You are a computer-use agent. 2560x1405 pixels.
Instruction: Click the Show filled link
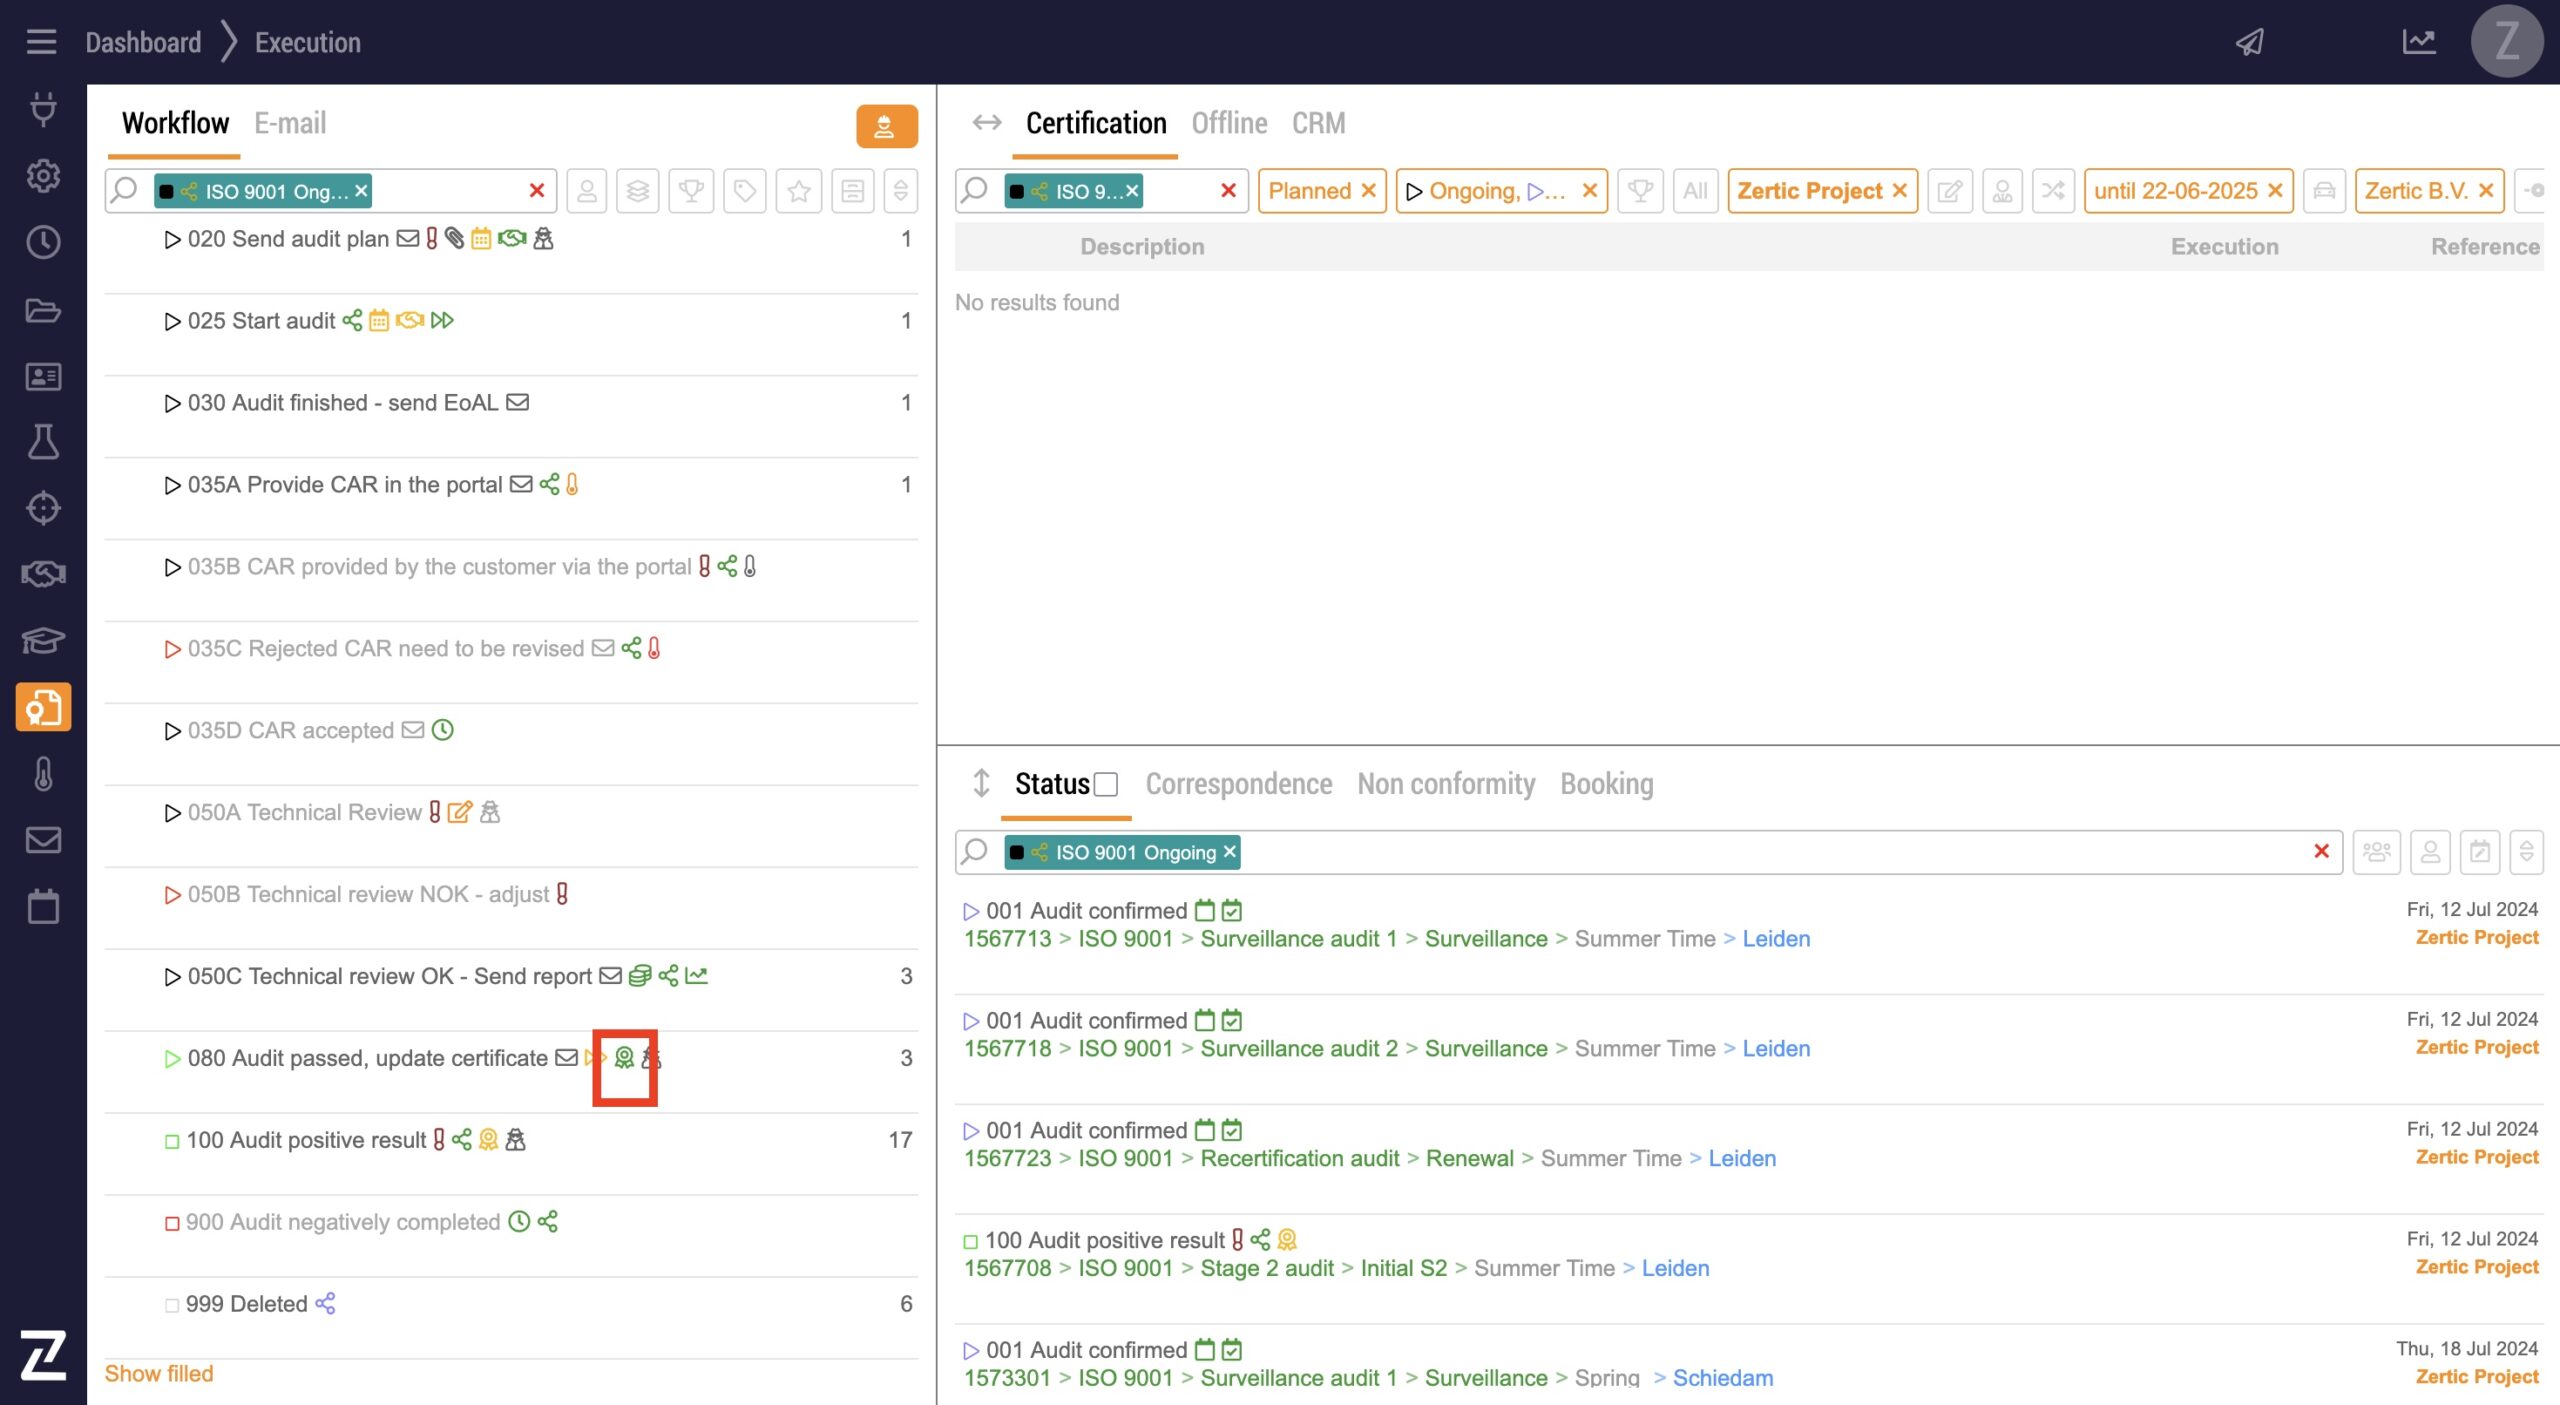(x=159, y=1373)
